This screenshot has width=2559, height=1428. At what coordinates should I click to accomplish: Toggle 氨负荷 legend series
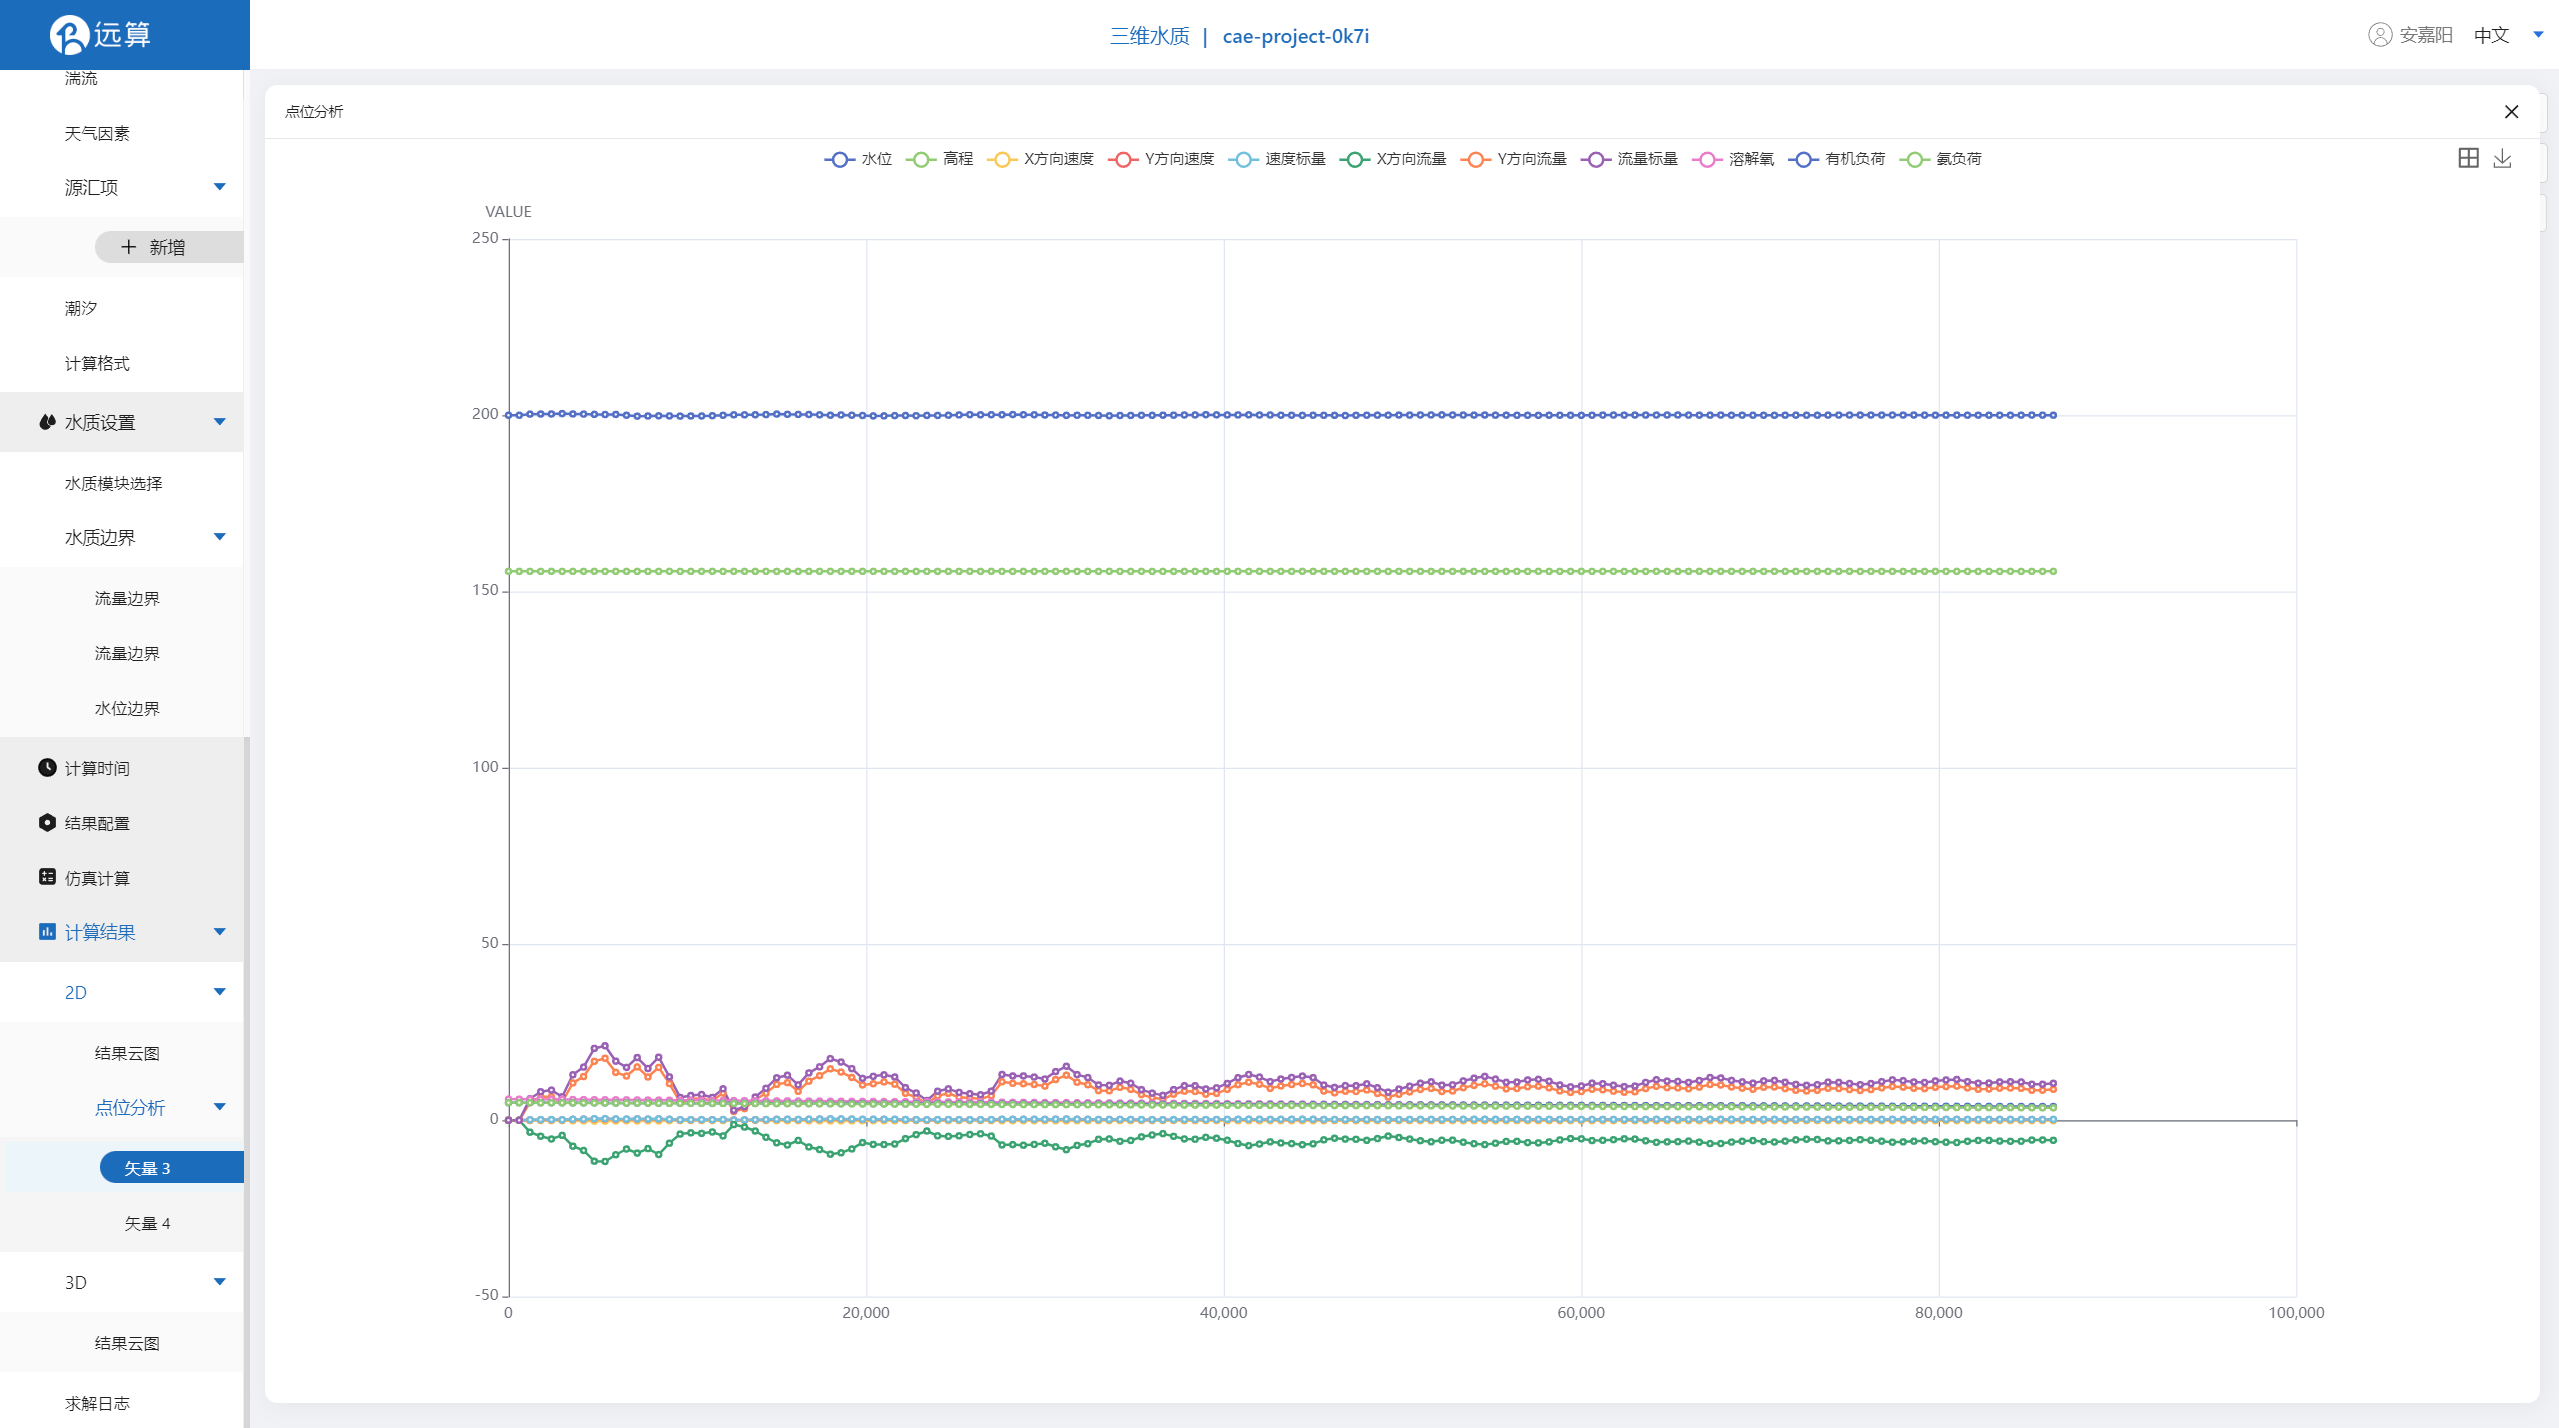(1941, 159)
